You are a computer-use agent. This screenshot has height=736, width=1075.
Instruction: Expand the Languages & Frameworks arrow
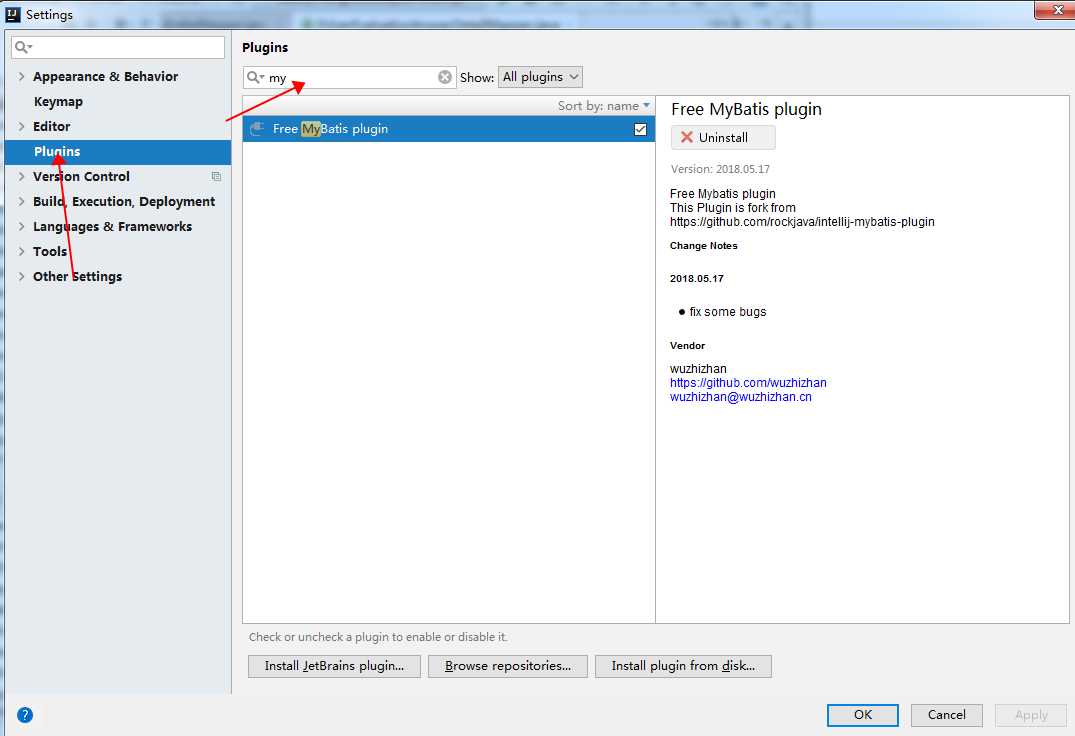tap(21, 226)
